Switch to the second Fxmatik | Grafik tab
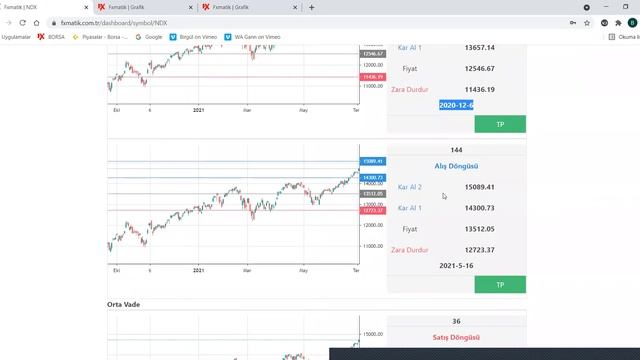This screenshot has width=640, height=360. tap(145, 7)
